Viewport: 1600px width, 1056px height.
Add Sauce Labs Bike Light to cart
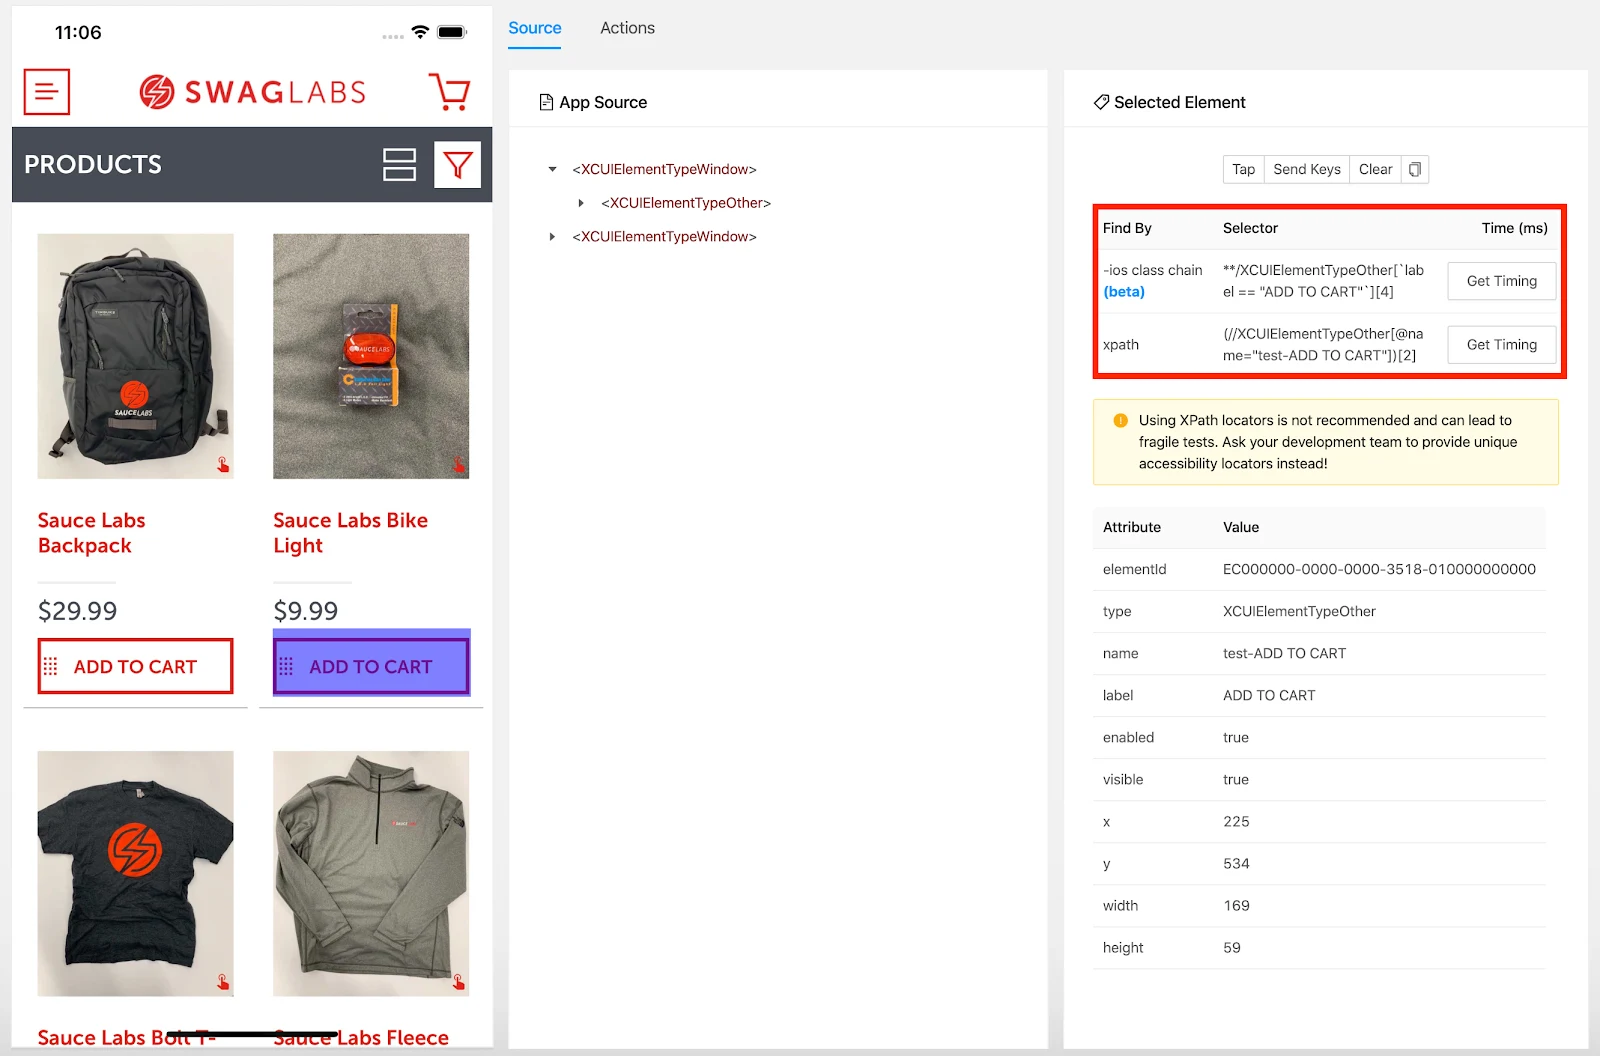pyautogui.click(x=371, y=666)
